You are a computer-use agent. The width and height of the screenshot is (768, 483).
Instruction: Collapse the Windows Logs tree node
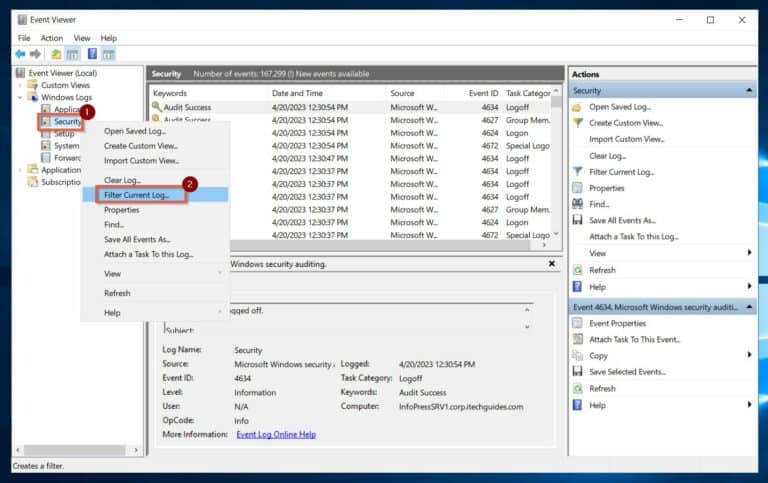20,97
